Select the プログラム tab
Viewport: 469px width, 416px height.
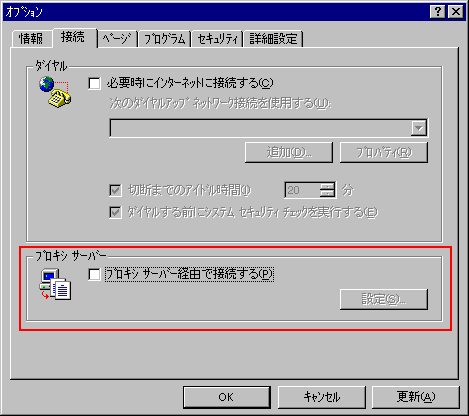(x=164, y=39)
